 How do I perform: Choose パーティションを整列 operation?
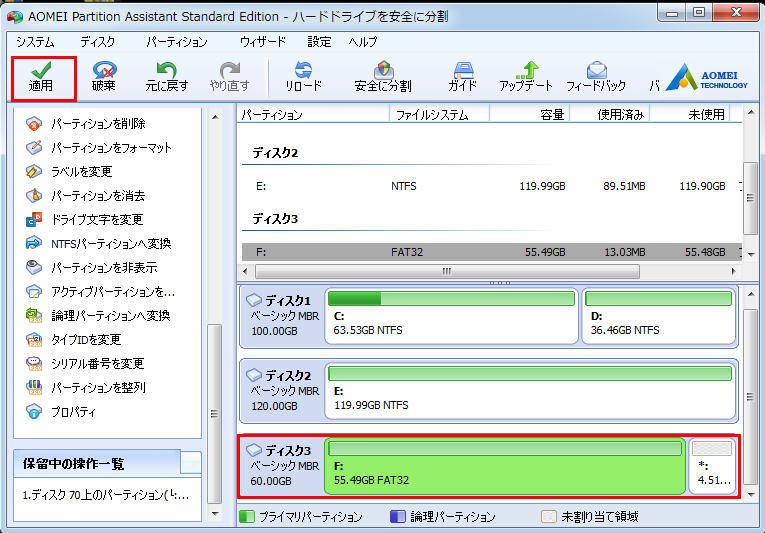85,388
